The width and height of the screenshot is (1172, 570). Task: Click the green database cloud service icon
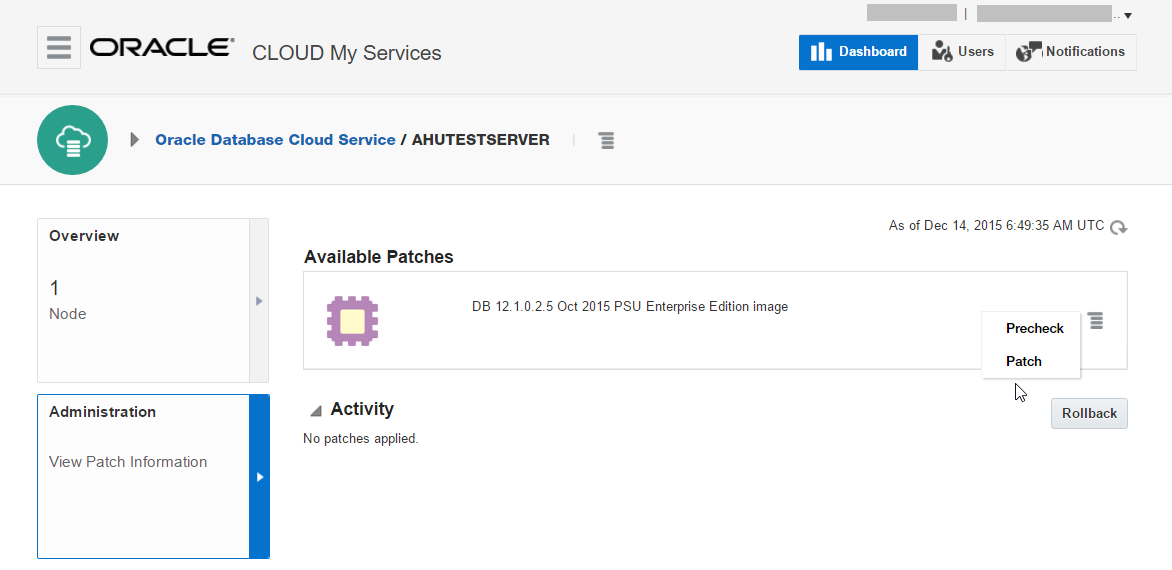point(72,140)
